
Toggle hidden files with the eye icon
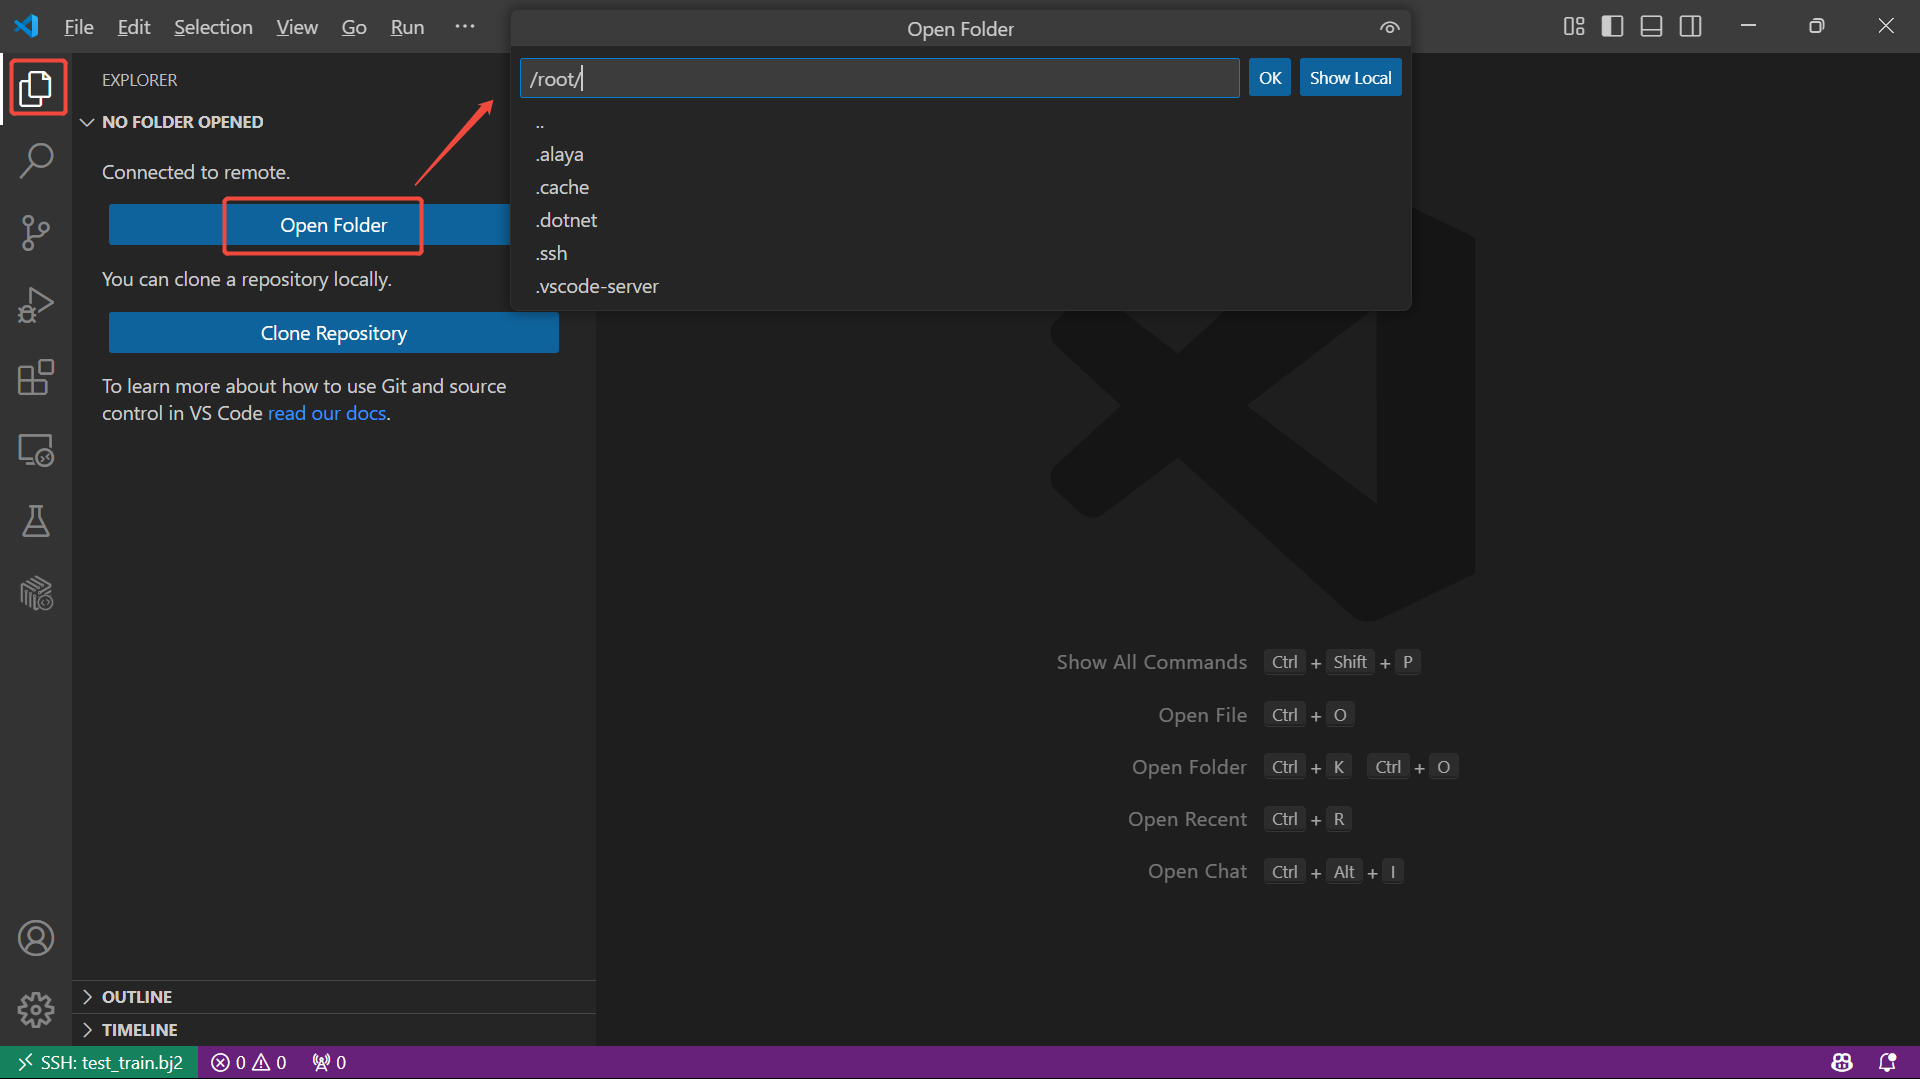(x=1389, y=28)
